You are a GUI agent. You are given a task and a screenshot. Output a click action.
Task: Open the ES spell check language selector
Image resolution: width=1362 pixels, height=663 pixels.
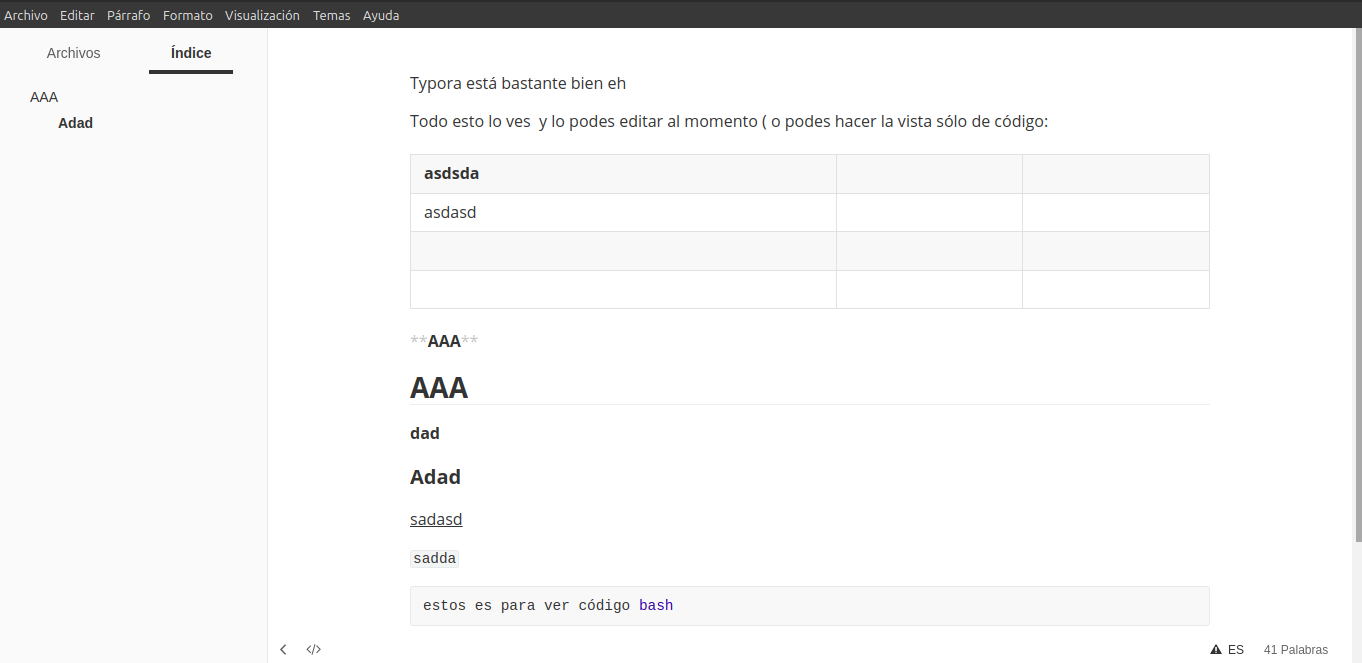click(1236, 650)
